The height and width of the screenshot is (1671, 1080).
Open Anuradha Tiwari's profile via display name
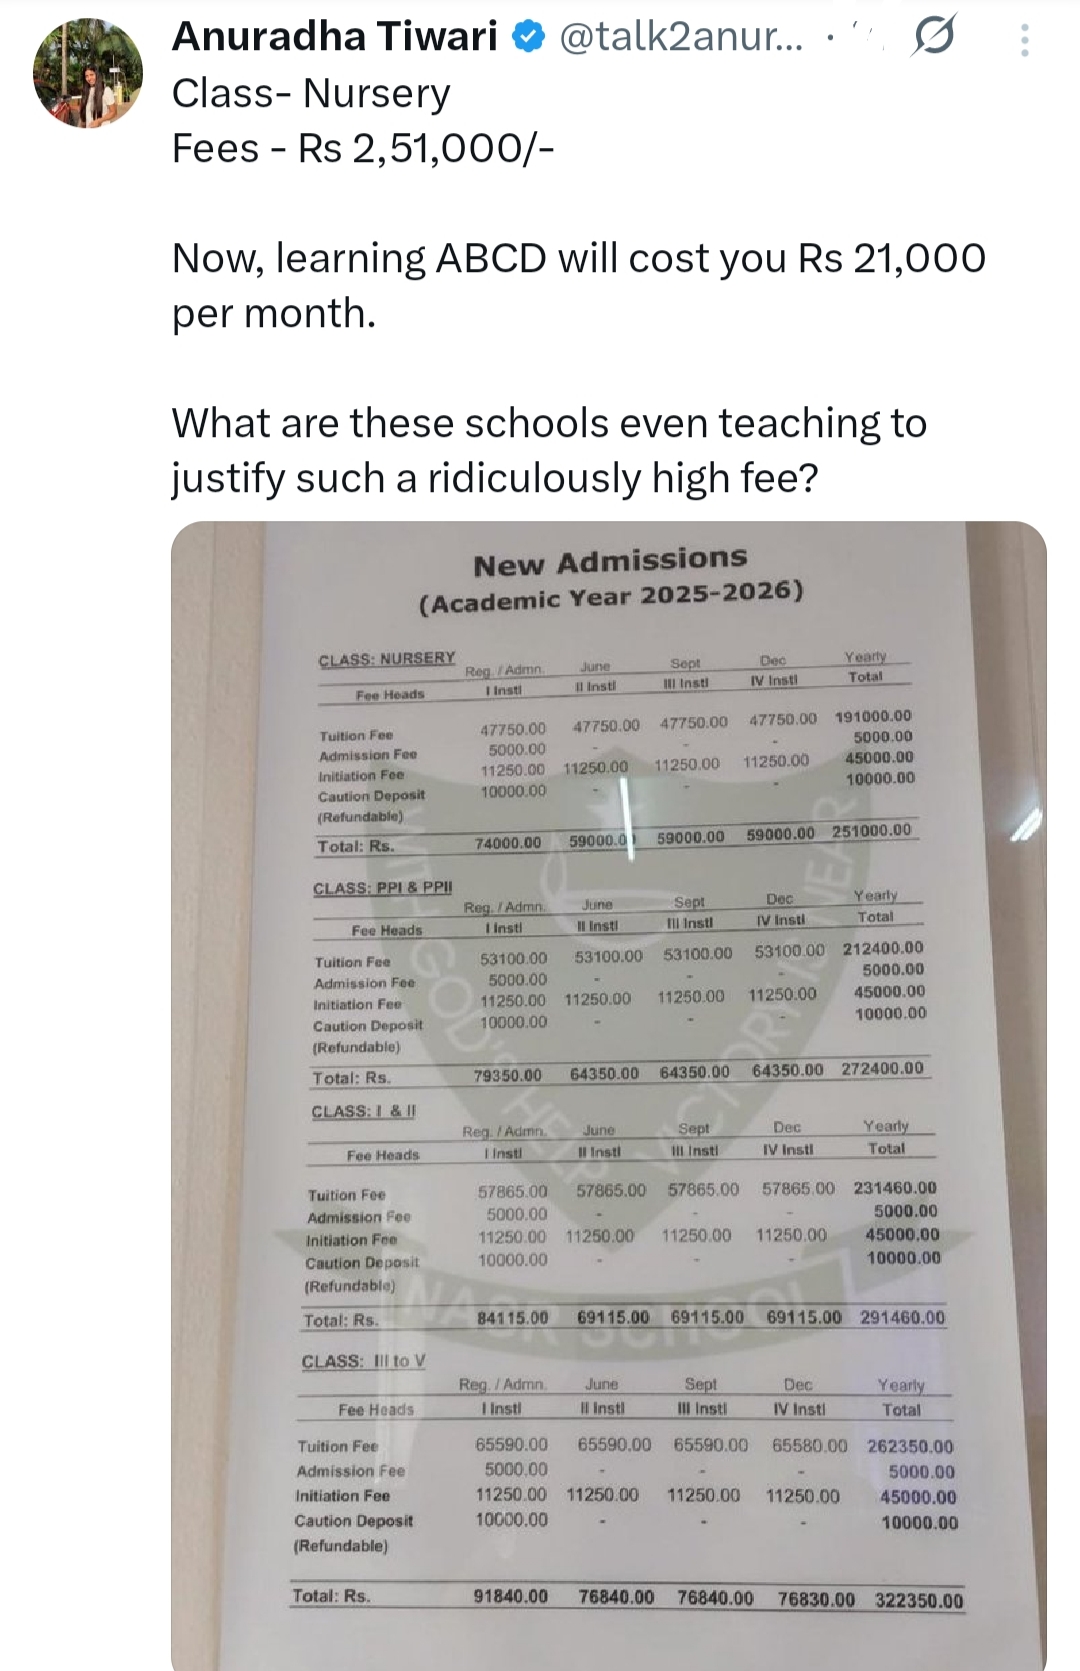(x=335, y=37)
